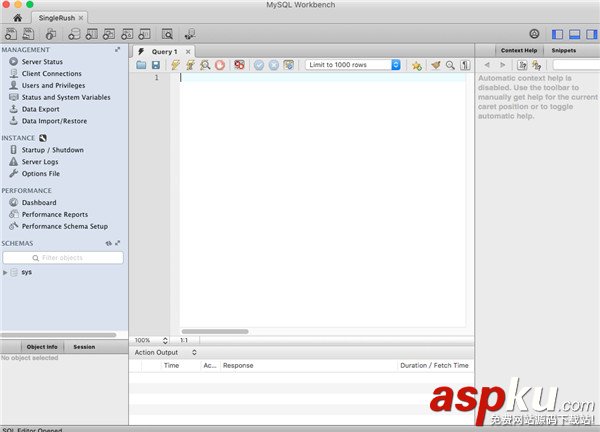Reconnect to DBMS icon
600x432 pixels.
190,34
